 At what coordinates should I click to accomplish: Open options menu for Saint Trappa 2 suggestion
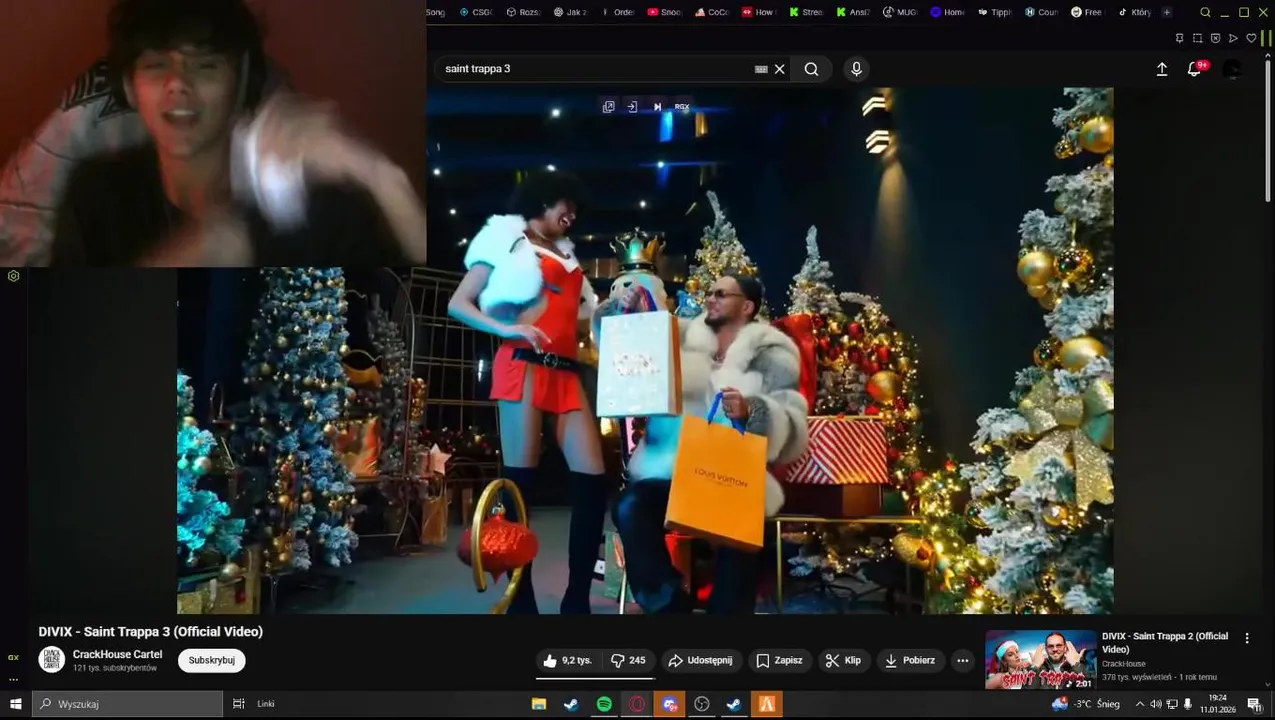tap(1246, 638)
